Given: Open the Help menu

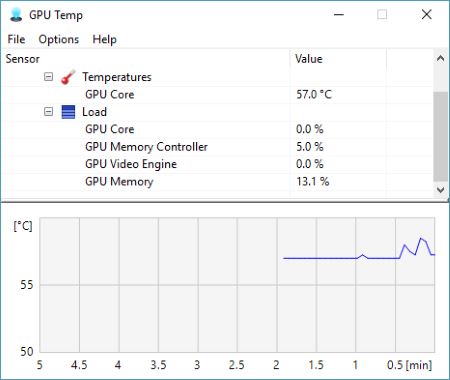Looking at the screenshot, I should pyautogui.click(x=104, y=39).
